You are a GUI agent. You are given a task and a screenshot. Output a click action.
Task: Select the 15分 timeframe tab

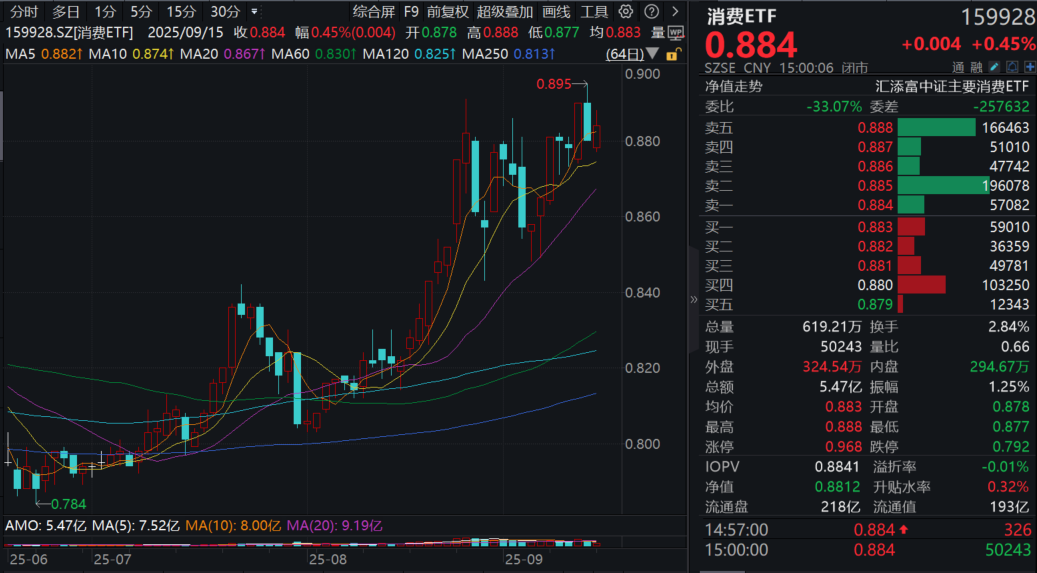click(181, 12)
